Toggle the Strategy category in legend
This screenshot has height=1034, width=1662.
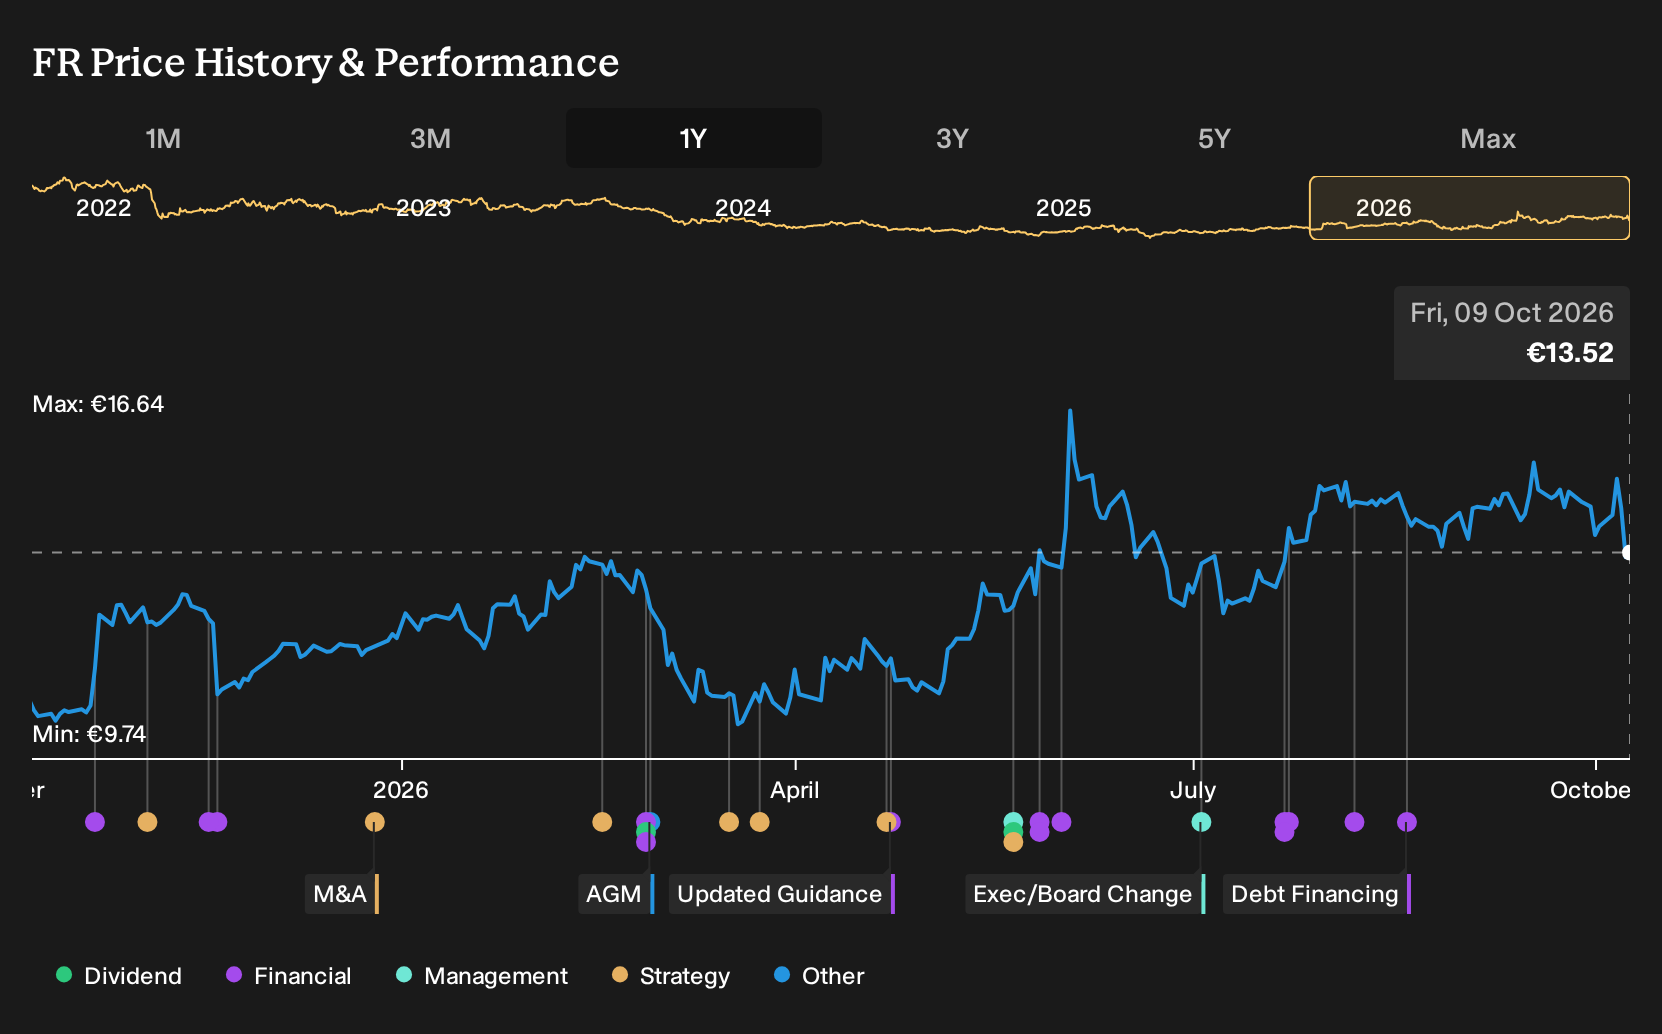(x=671, y=976)
